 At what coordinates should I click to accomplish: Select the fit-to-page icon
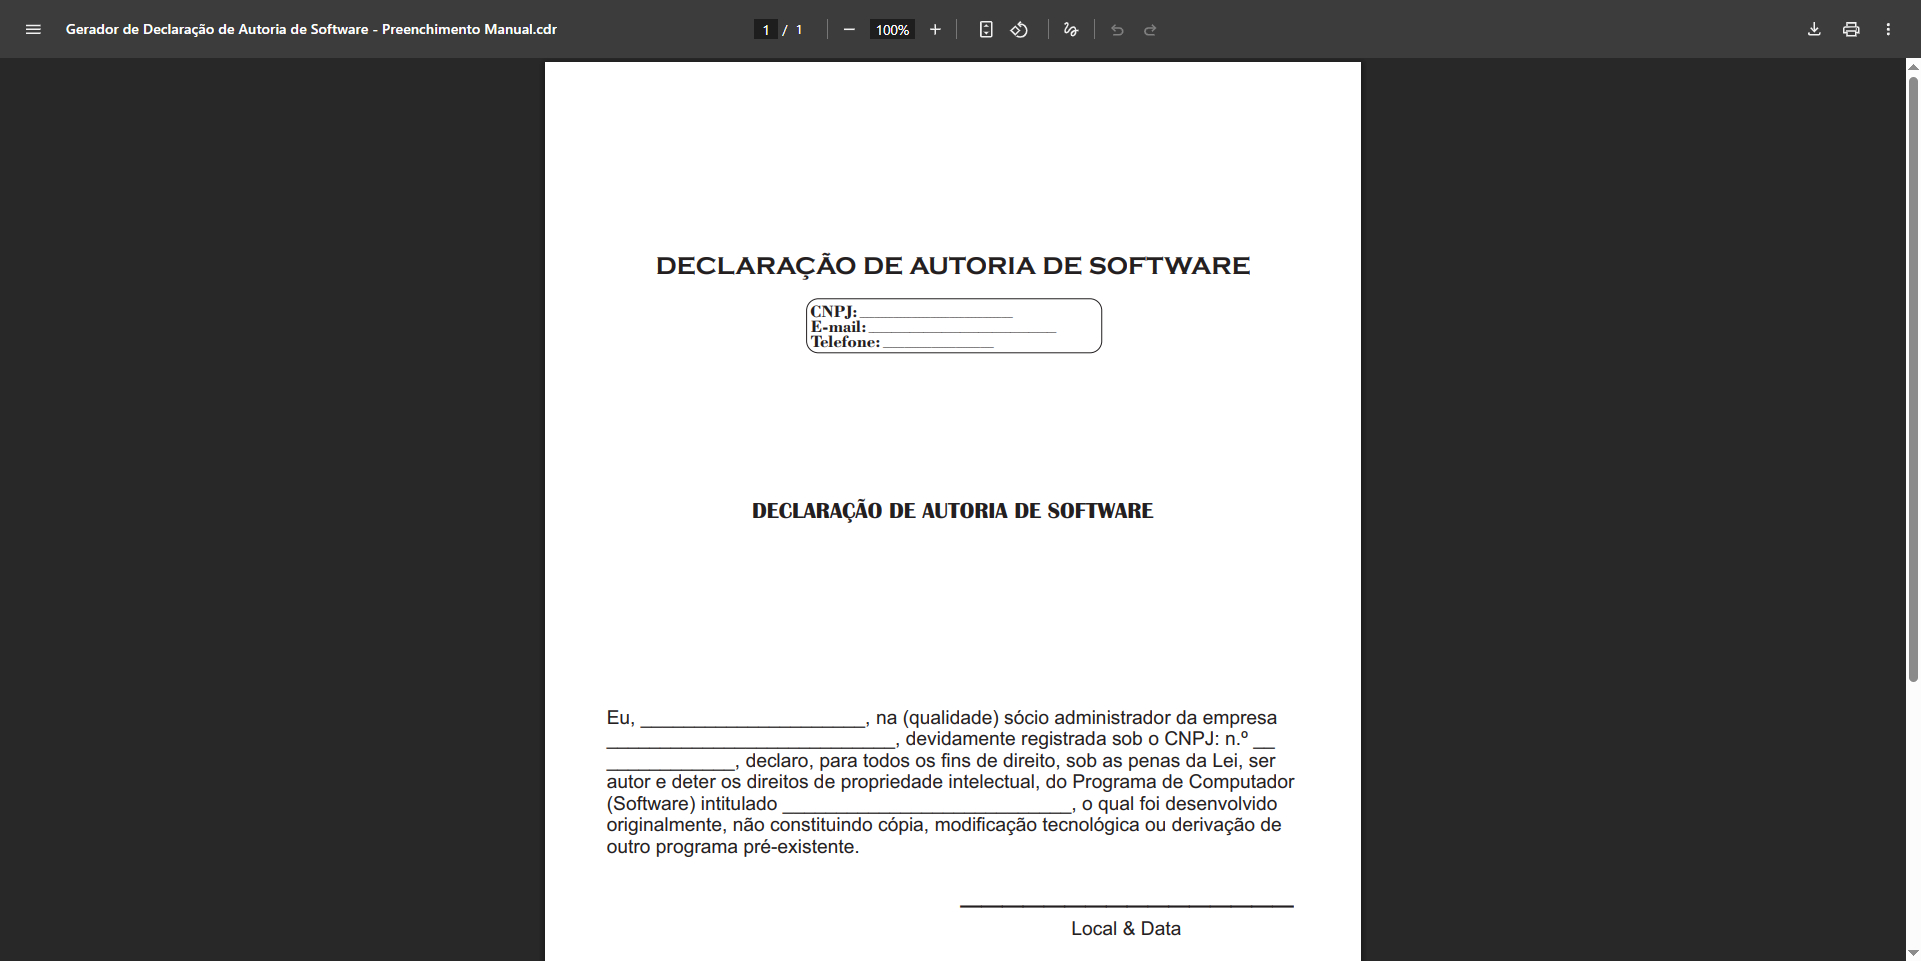(x=986, y=29)
